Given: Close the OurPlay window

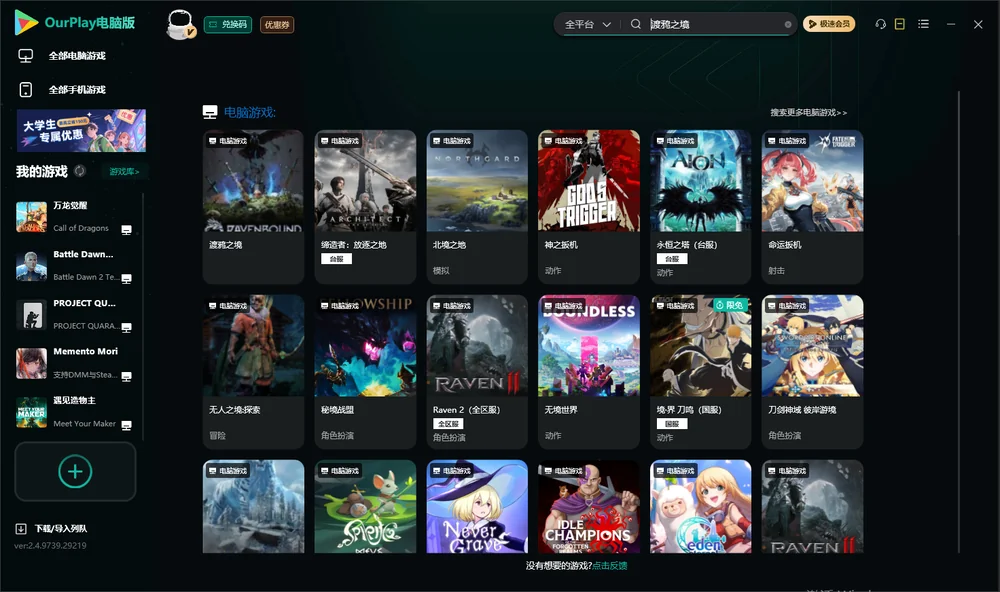Looking at the screenshot, I should point(978,24).
